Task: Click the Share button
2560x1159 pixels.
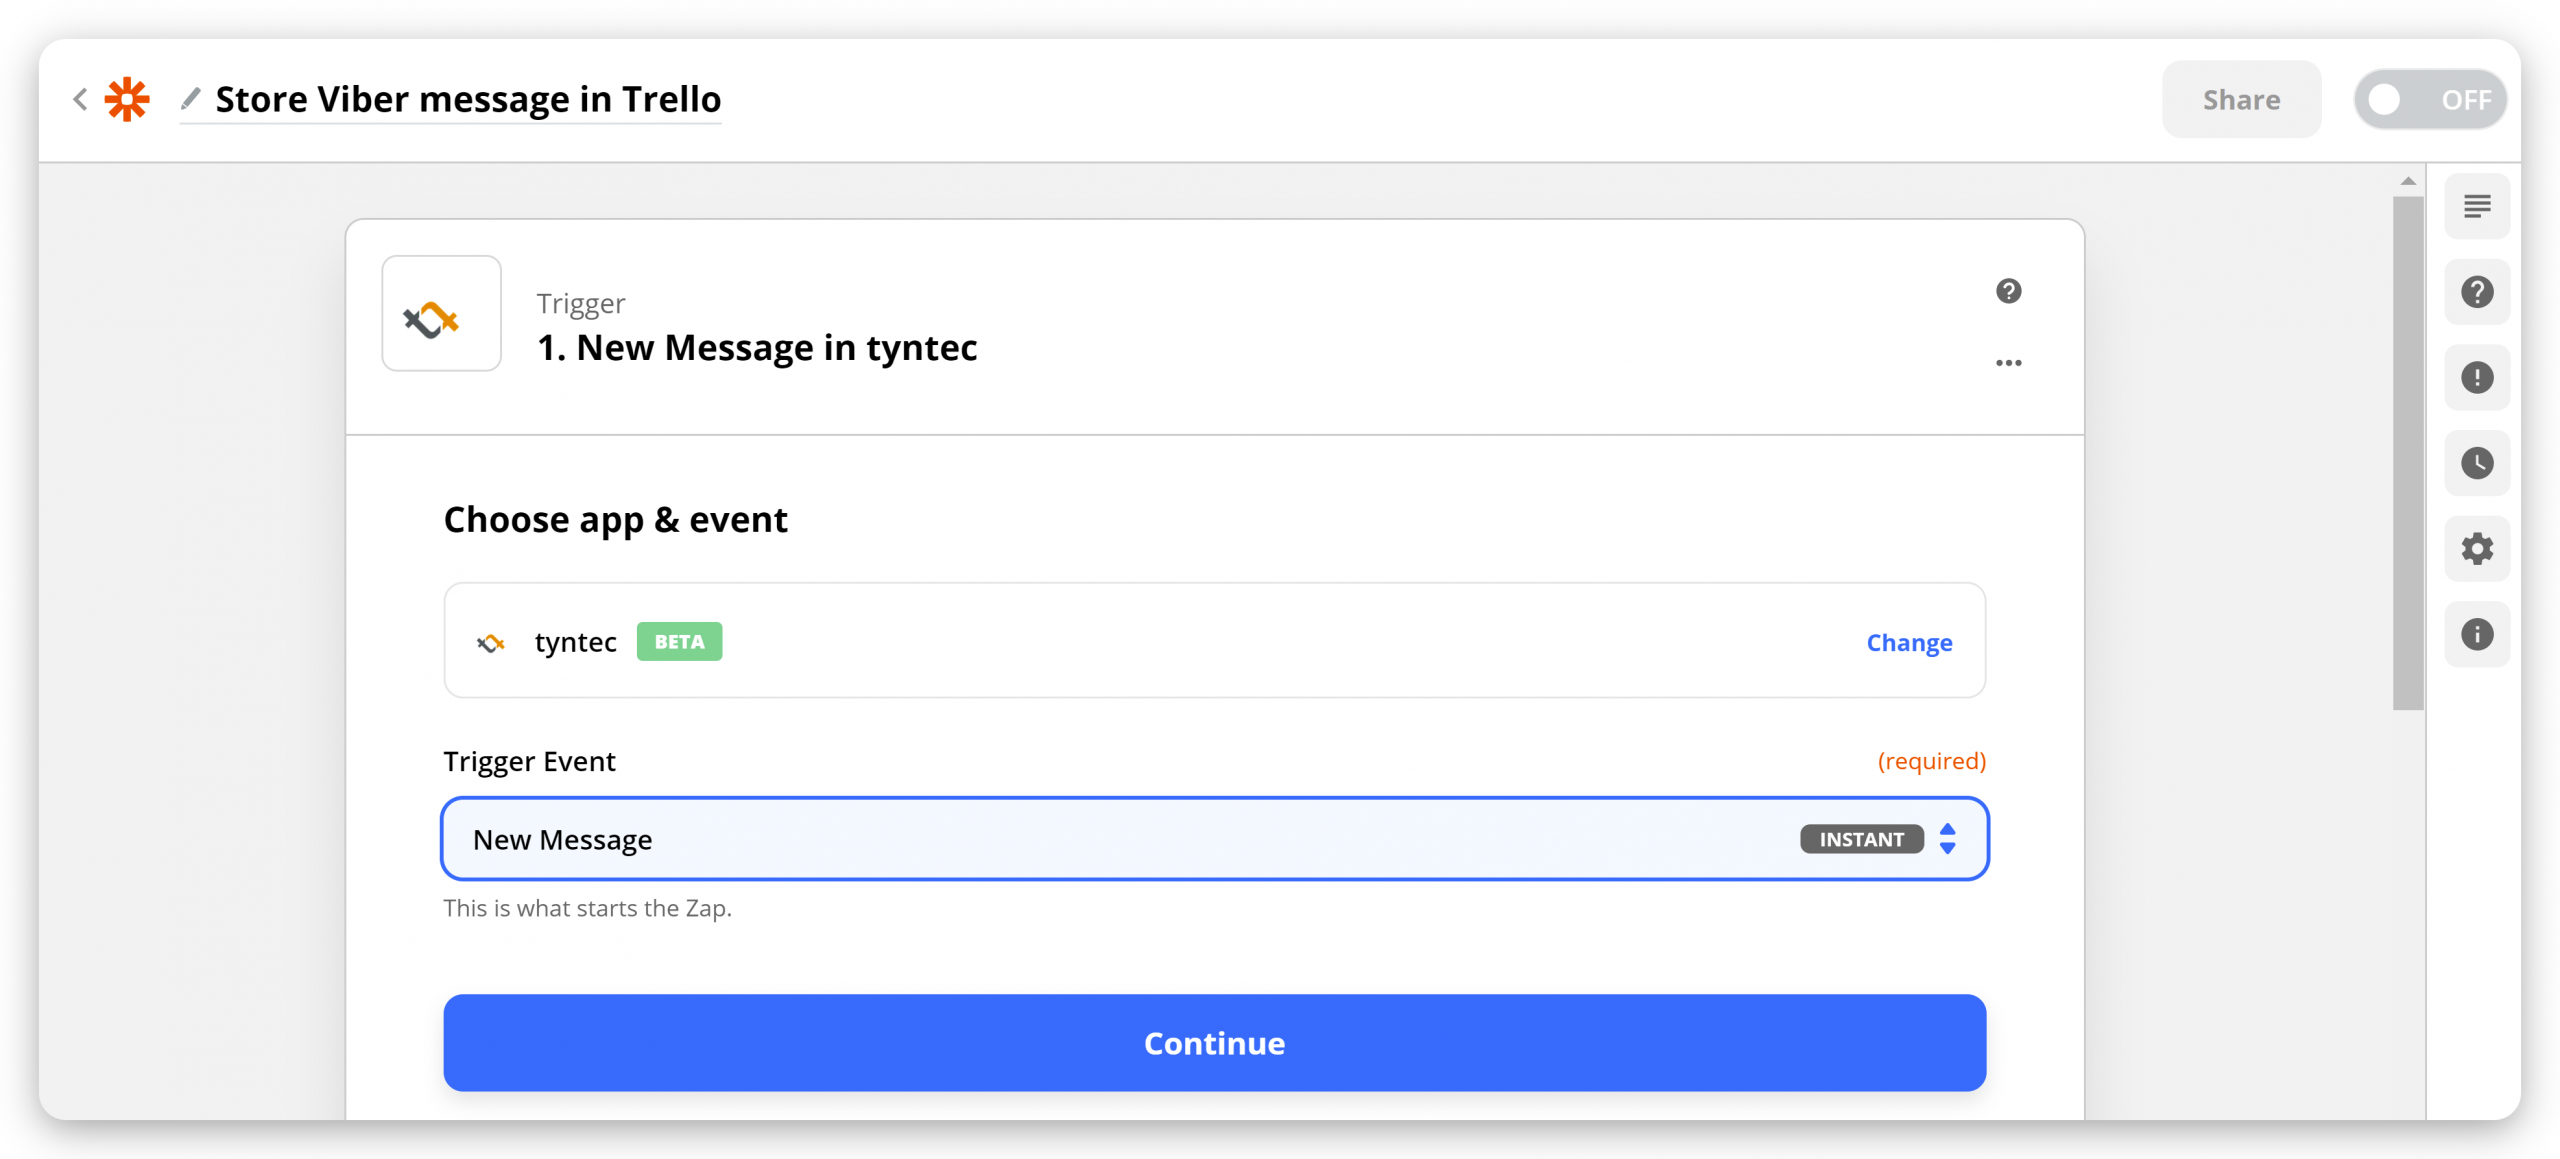Action: (2241, 99)
